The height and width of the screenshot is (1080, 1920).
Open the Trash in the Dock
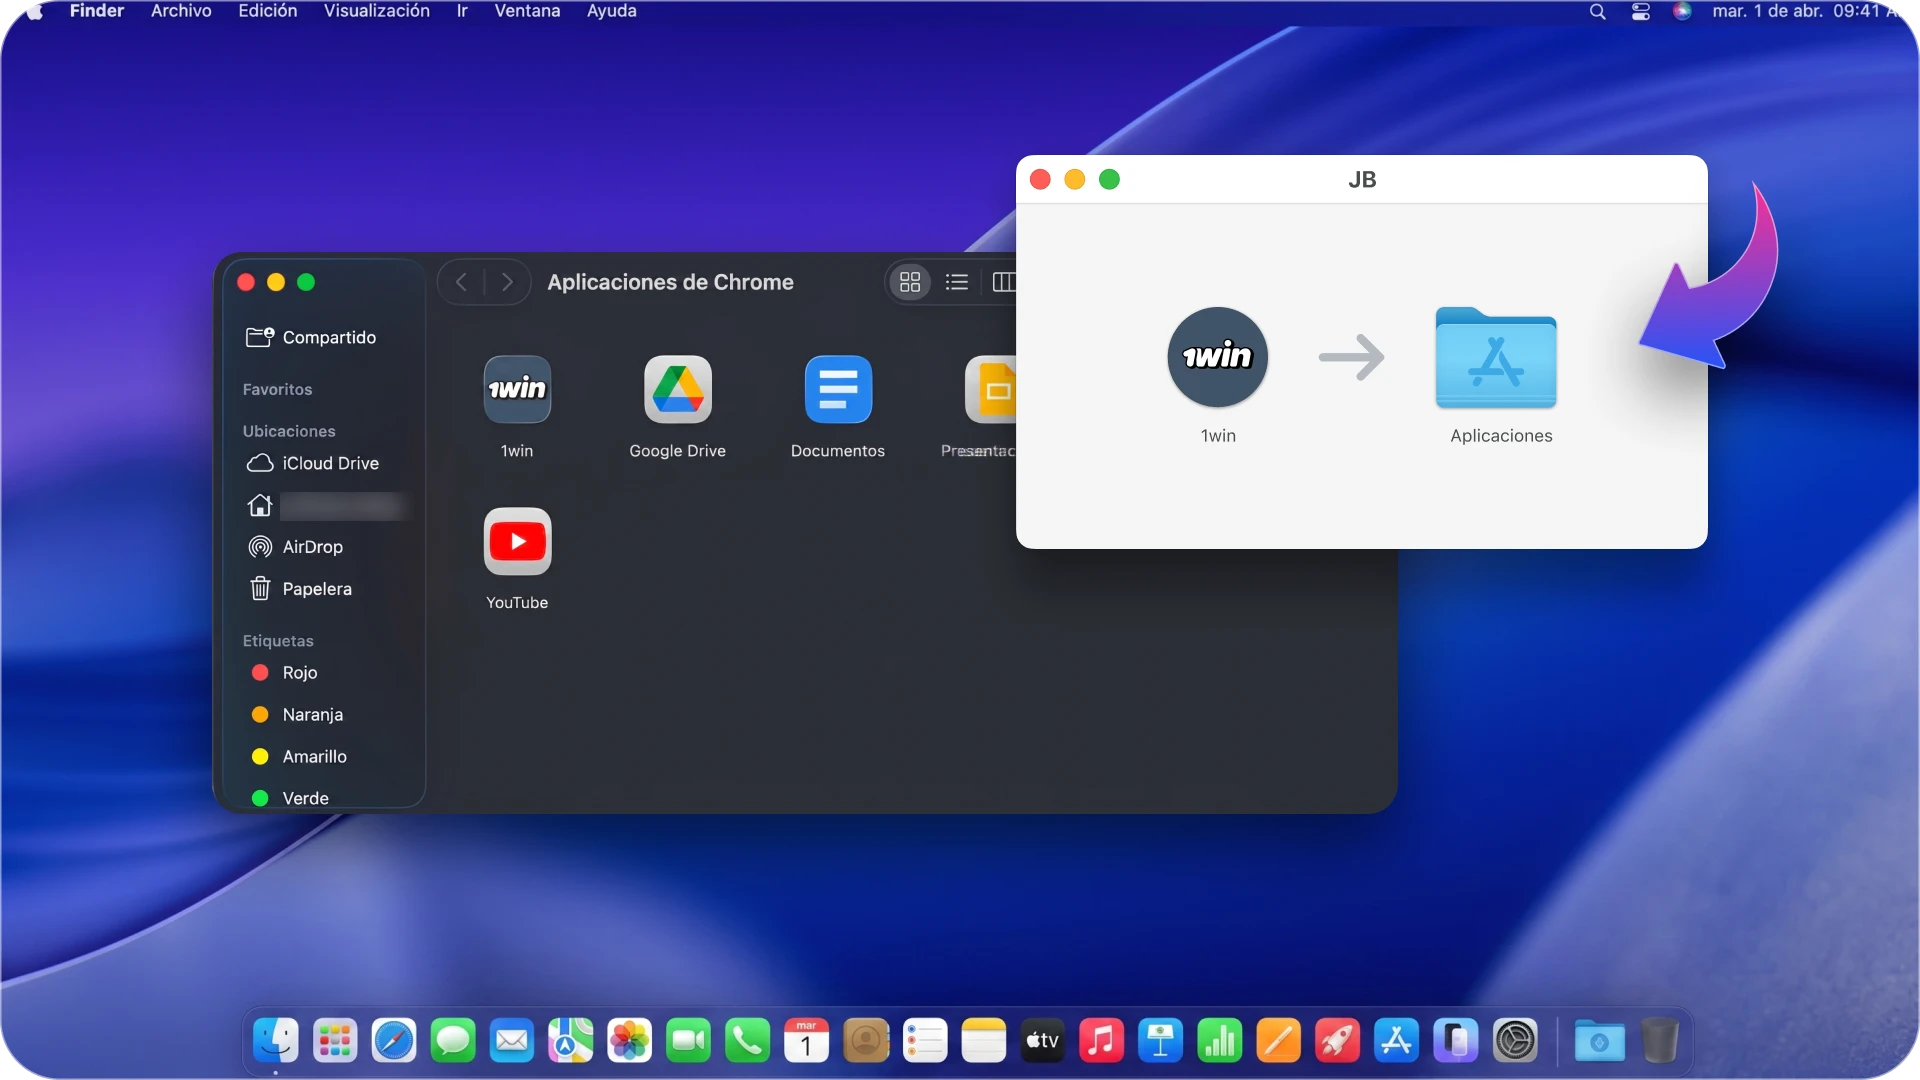point(1659,1041)
